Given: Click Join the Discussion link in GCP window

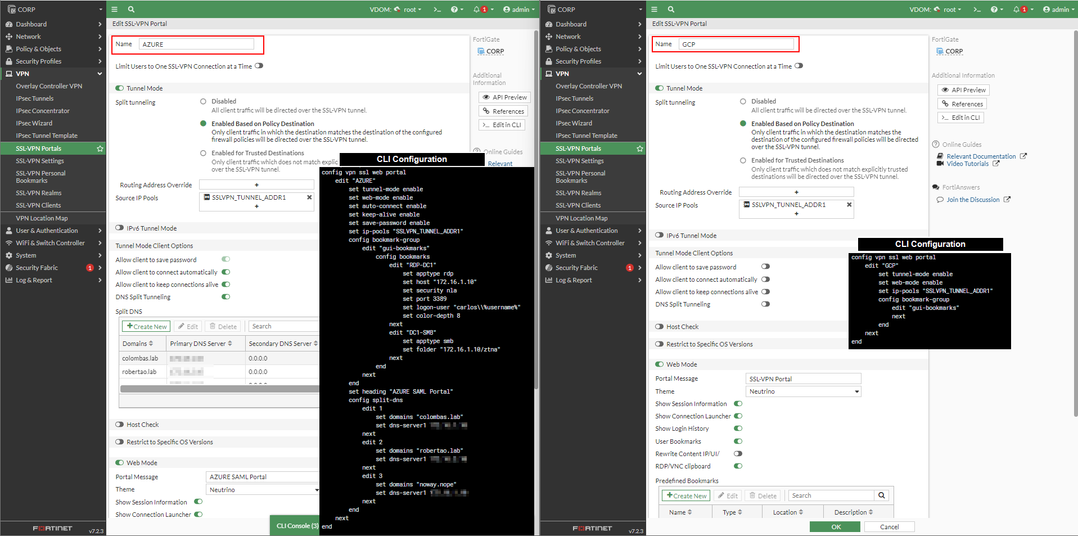Looking at the screenshot, I should pyautogui.click(x=974, y=200).
